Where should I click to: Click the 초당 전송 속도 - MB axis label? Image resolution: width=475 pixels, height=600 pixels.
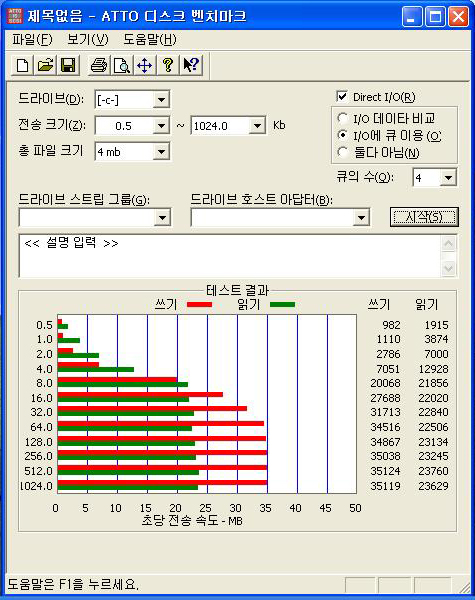point(192,520)
